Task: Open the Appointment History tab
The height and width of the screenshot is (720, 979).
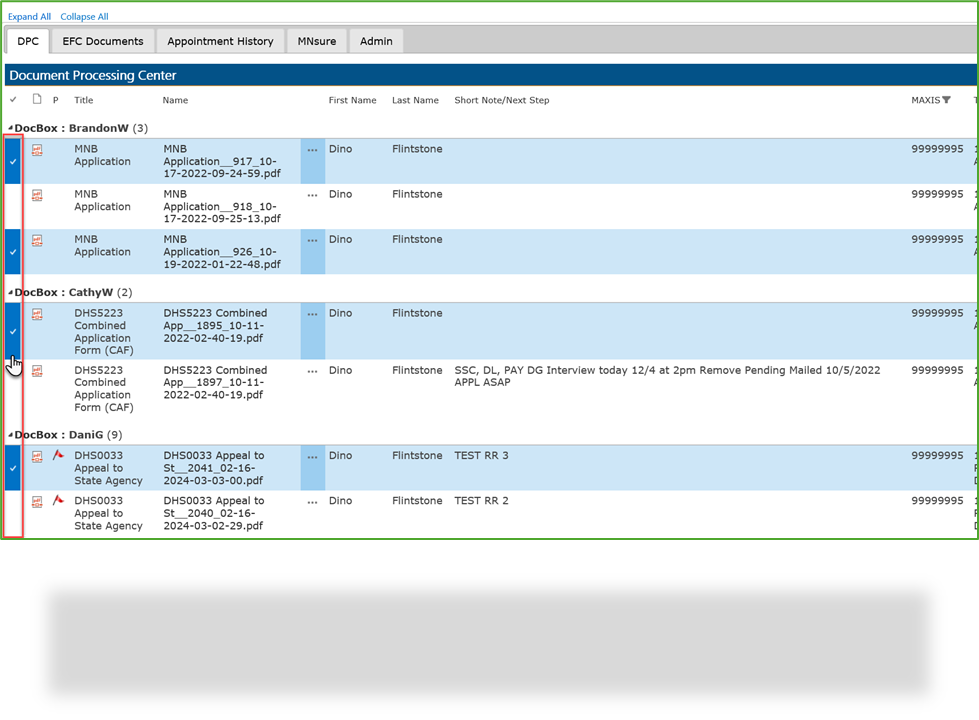Action: (x=220, y=41)
